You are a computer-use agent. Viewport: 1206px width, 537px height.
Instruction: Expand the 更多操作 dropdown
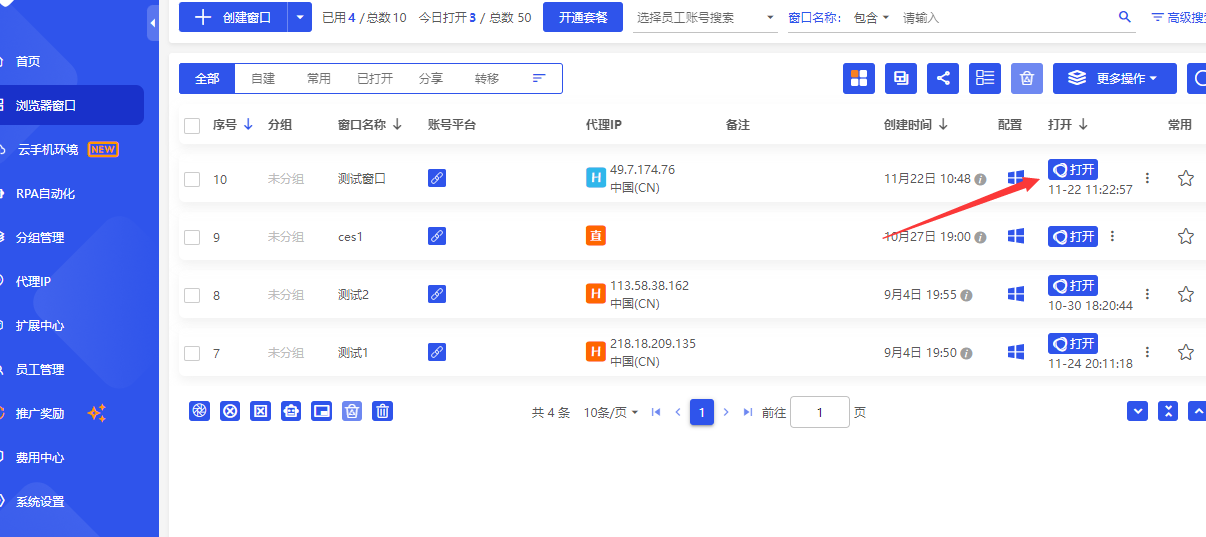[1115, 79]
